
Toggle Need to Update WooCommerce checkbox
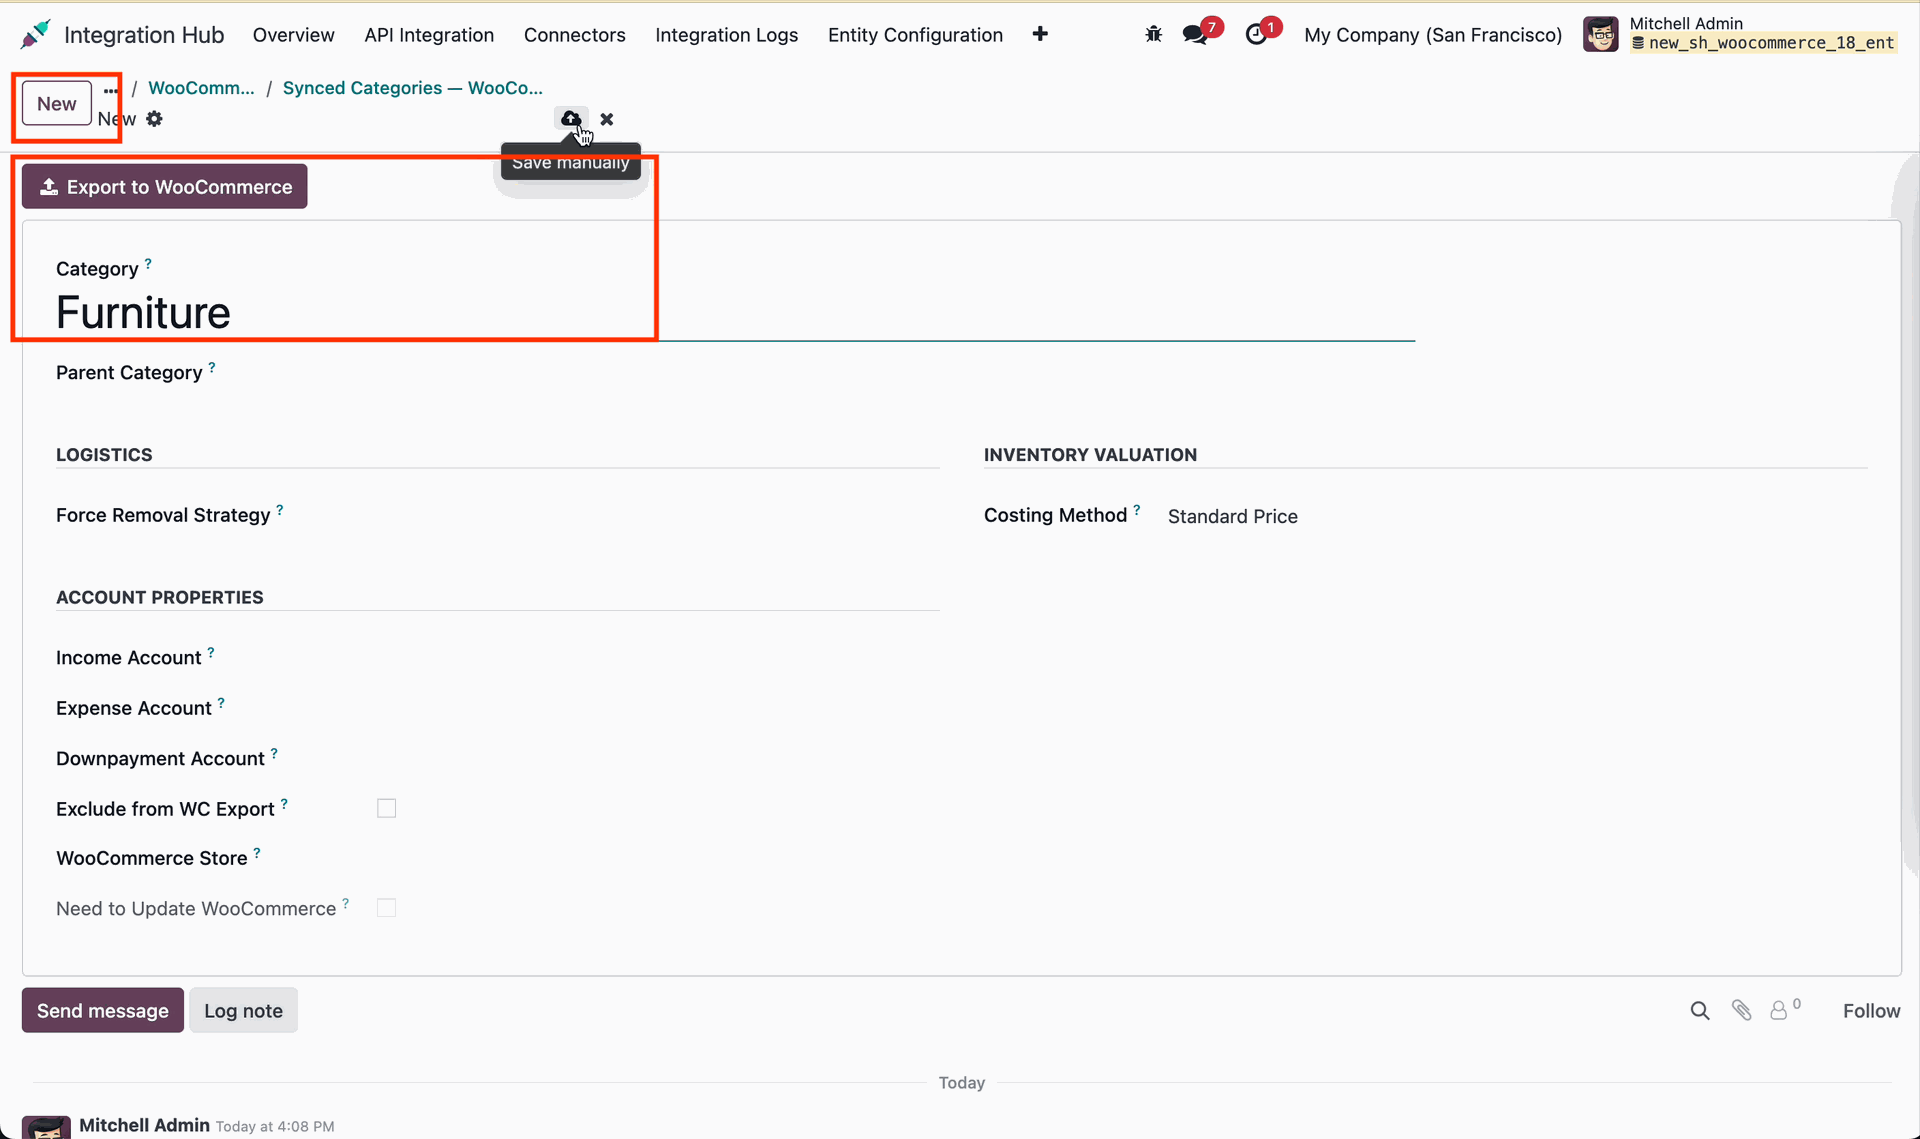coord(386,908)
